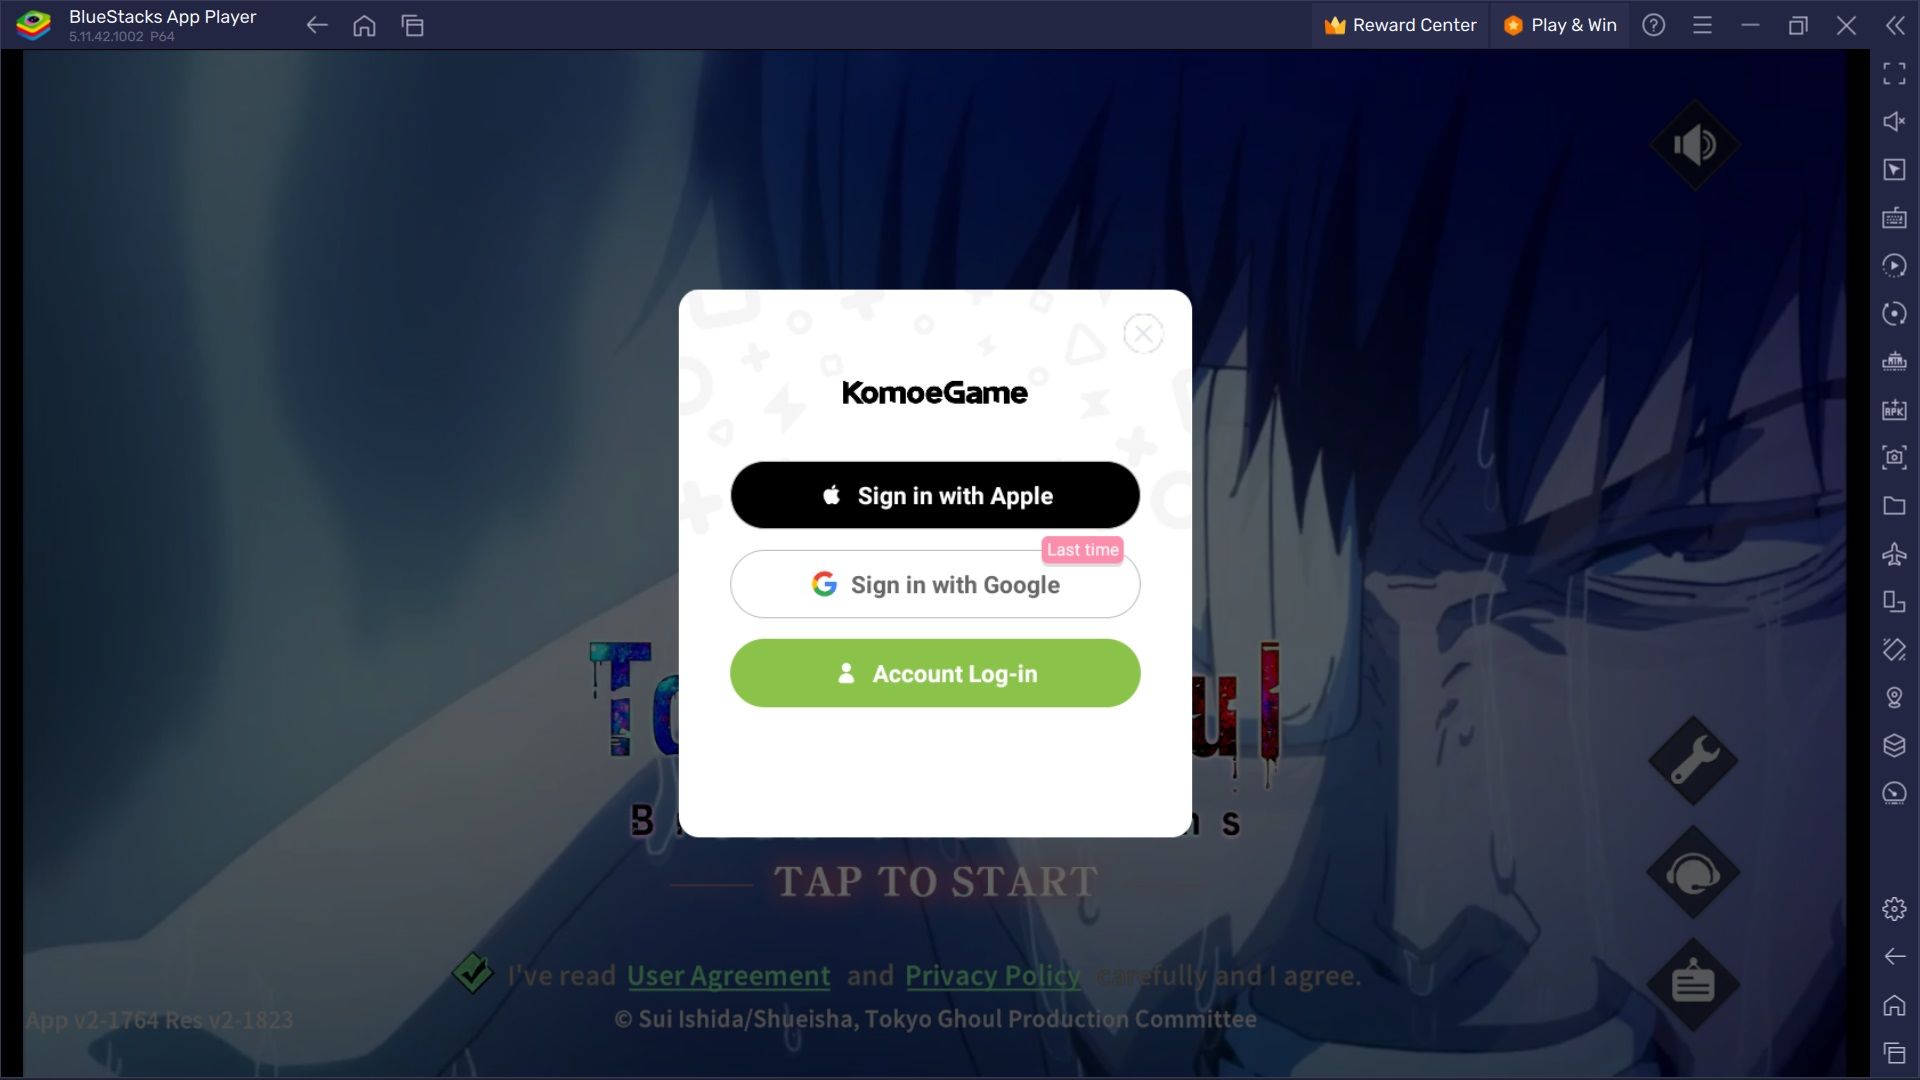Click the Privacy Policy link

tap(993, 976)
